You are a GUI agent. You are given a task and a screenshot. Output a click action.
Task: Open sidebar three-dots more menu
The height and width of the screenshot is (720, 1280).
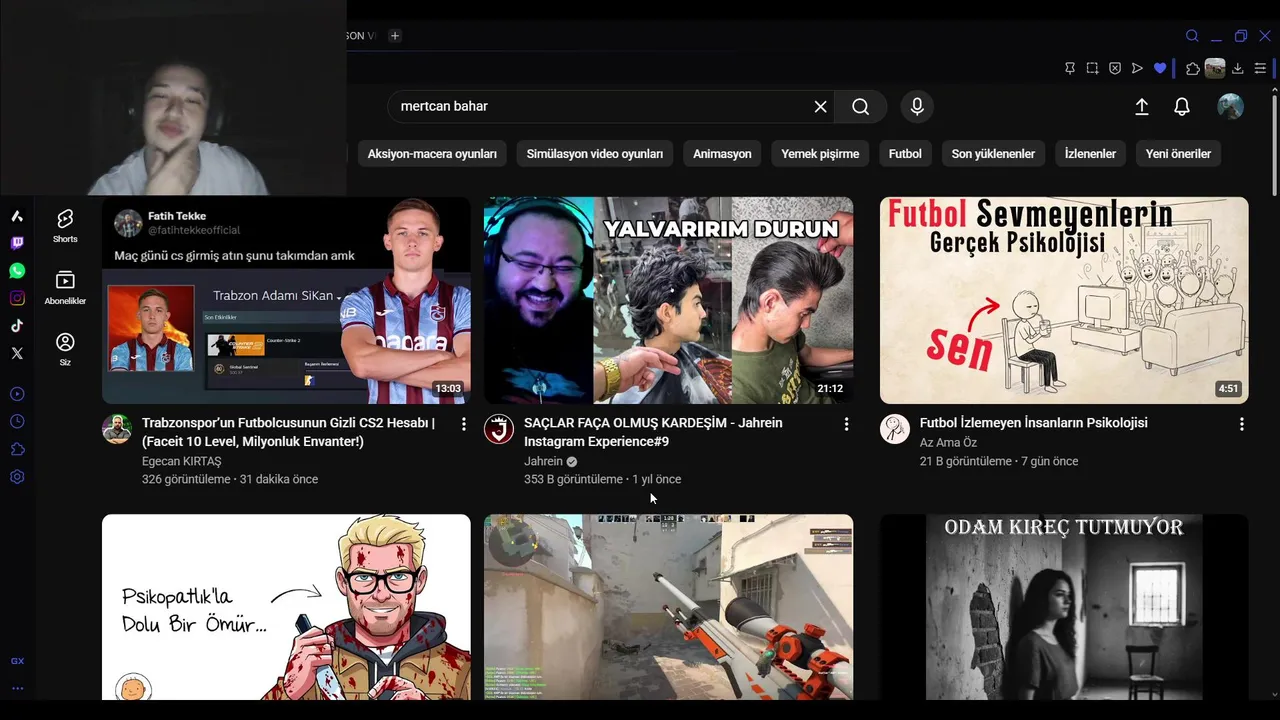17,689
